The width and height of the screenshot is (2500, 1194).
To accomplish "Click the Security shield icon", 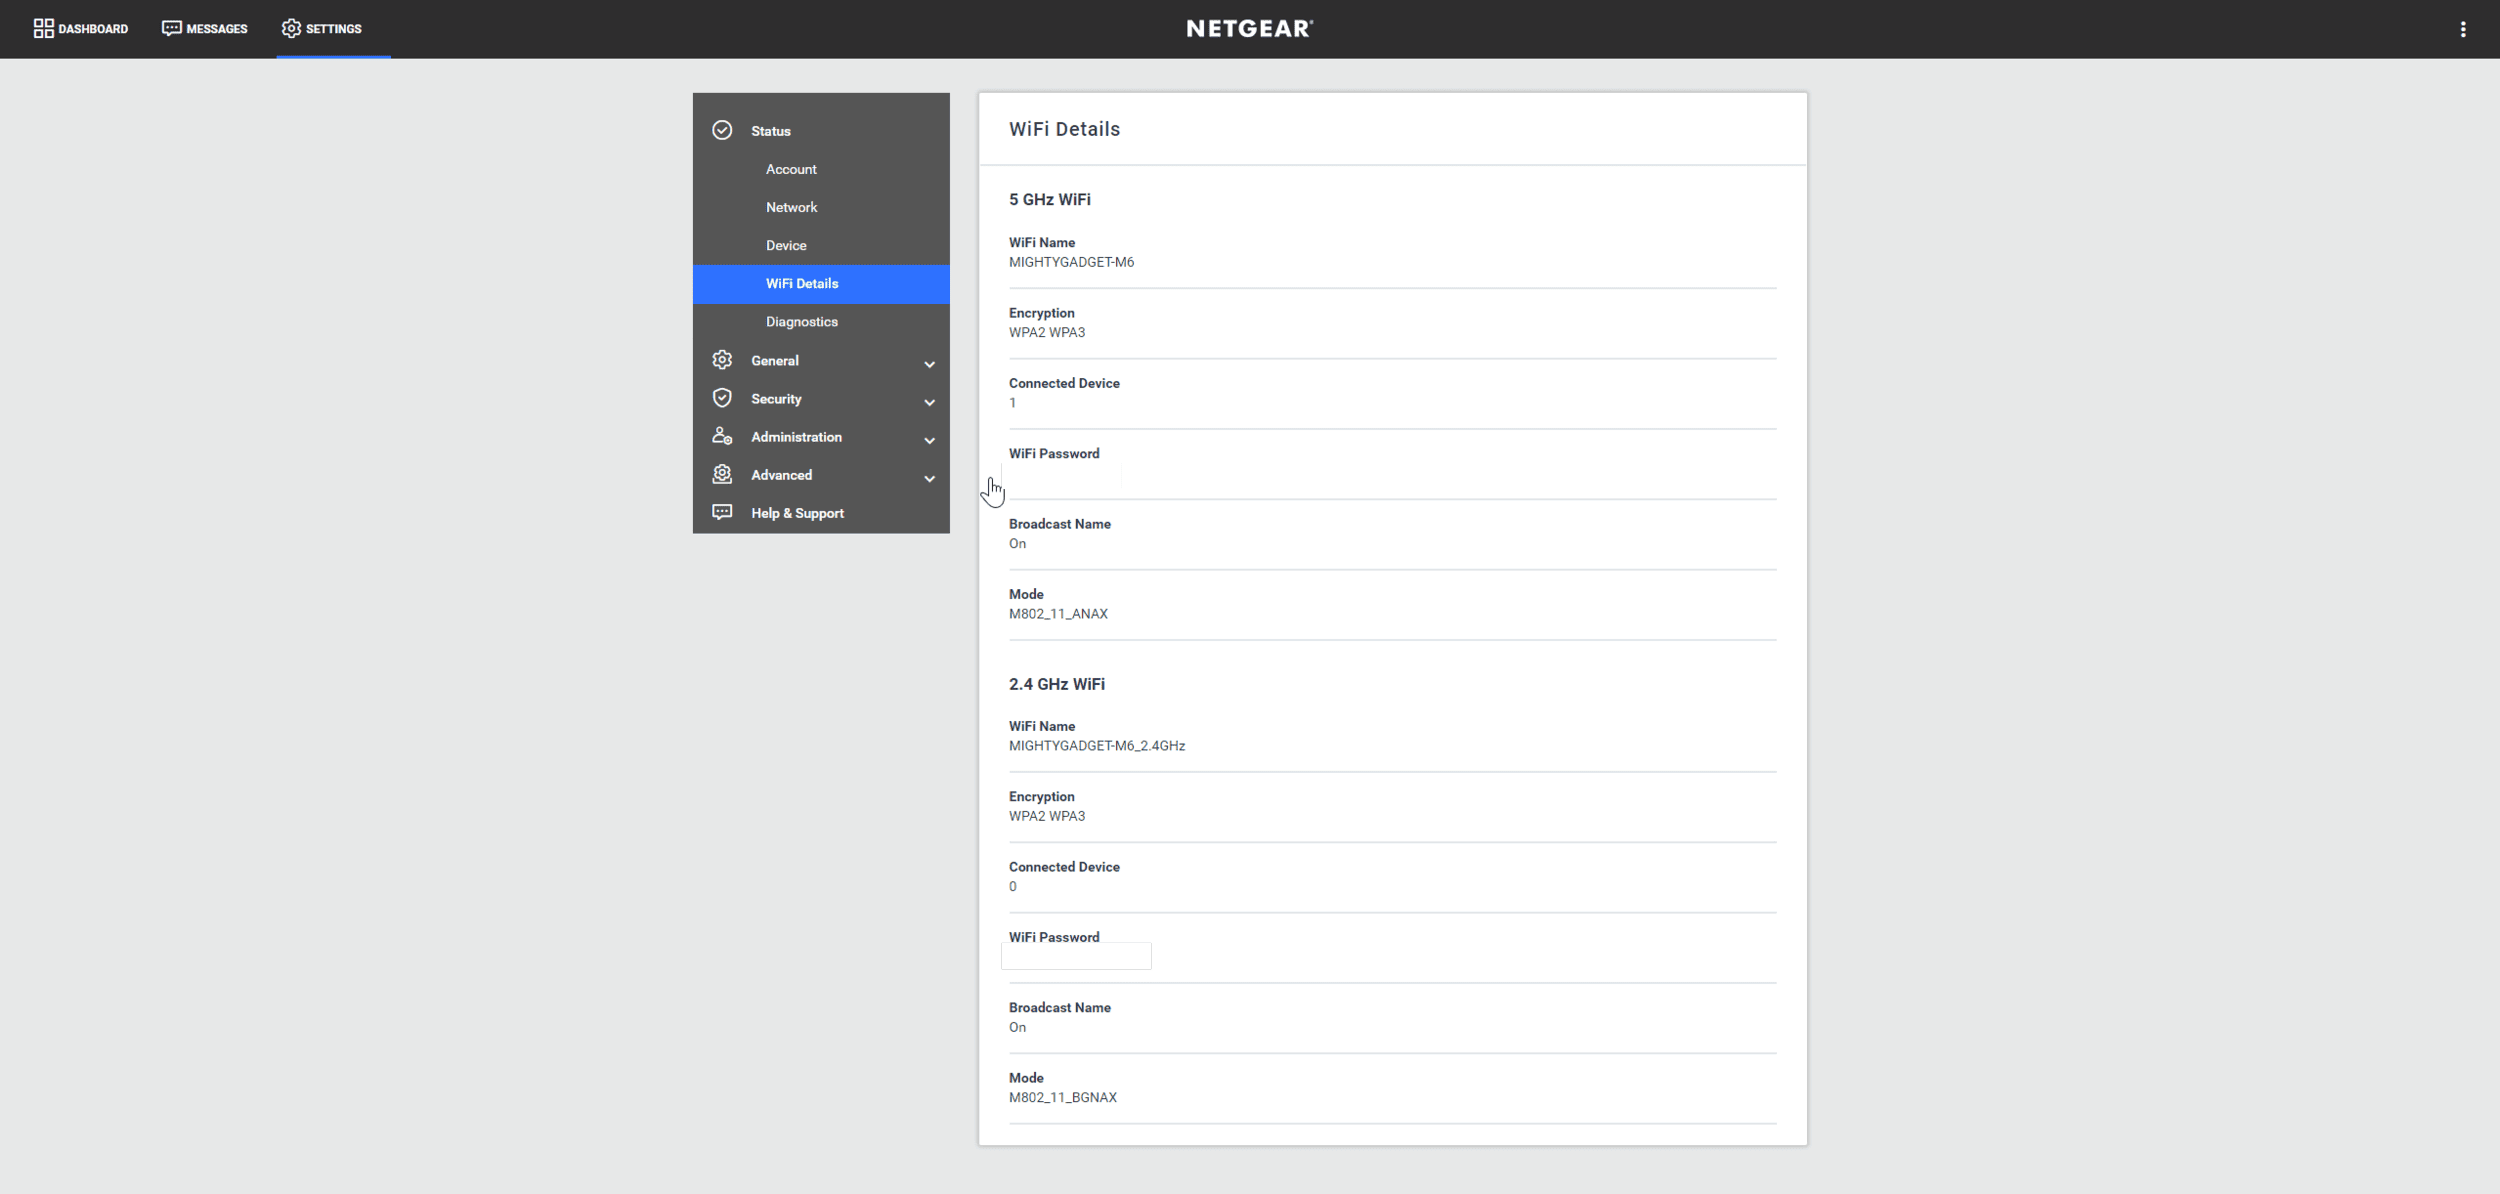I will (x=722, y=398).
